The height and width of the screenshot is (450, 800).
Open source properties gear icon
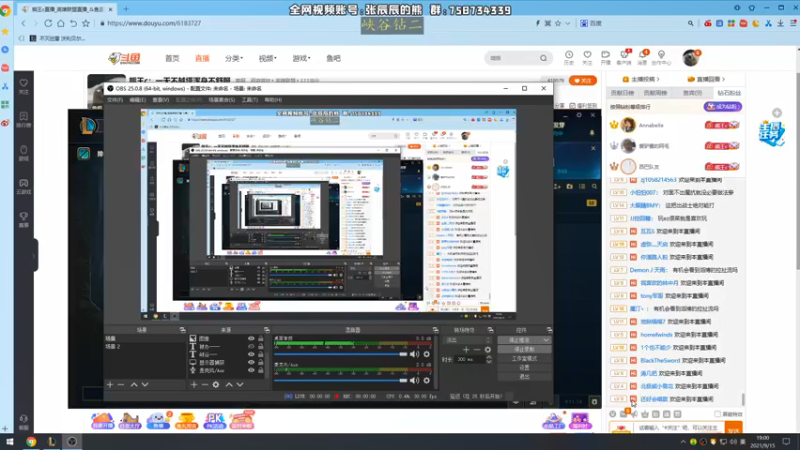[x=216, y=385]
